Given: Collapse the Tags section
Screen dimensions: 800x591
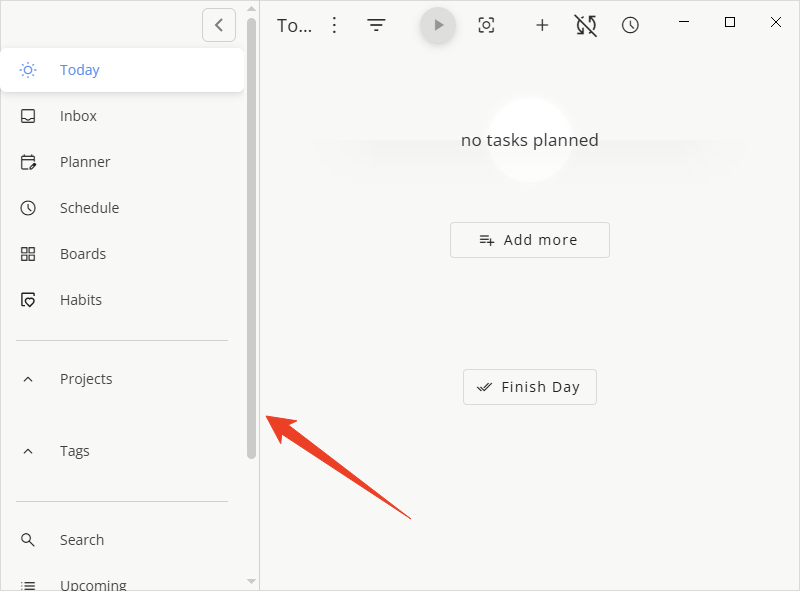Looking at the screenshot, I should (28, 451).
